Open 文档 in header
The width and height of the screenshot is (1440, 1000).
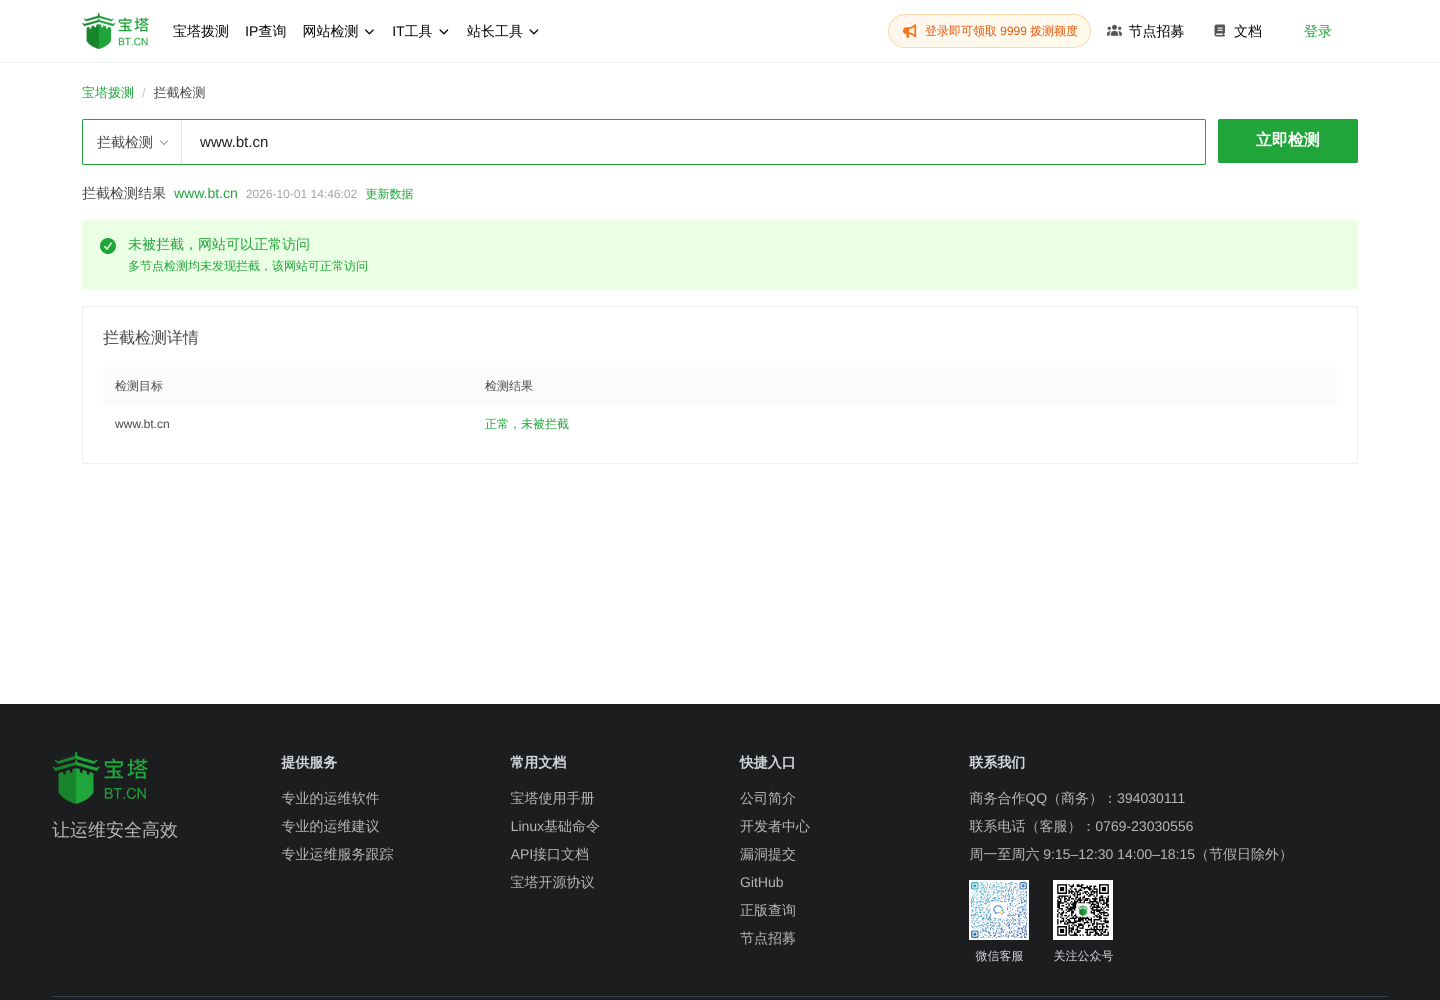click(x=1238, y=32)
